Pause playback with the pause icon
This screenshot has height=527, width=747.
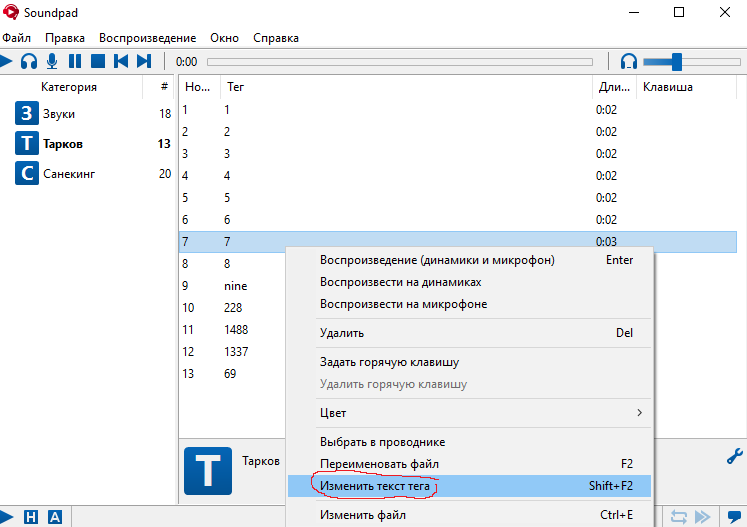coord(75,61)
